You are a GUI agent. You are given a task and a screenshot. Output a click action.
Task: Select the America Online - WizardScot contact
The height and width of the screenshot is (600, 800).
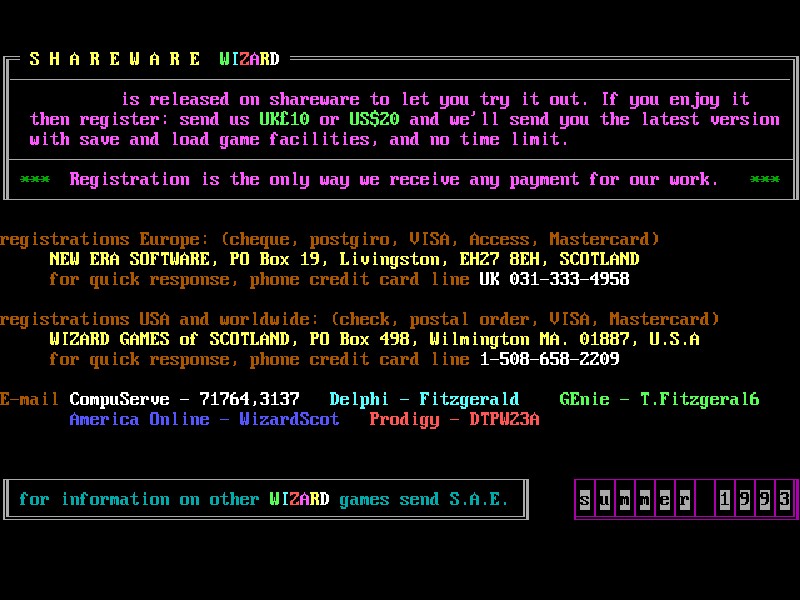[204, 419]
